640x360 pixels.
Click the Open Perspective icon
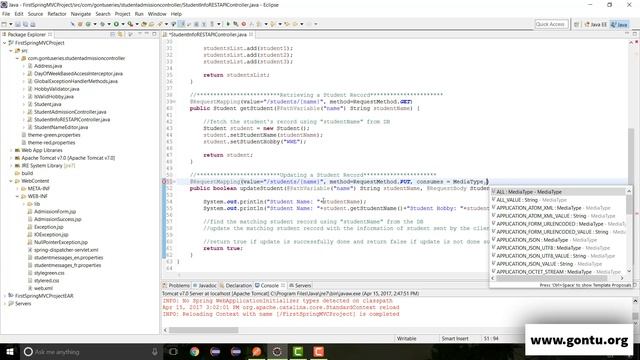click(576, 24)
